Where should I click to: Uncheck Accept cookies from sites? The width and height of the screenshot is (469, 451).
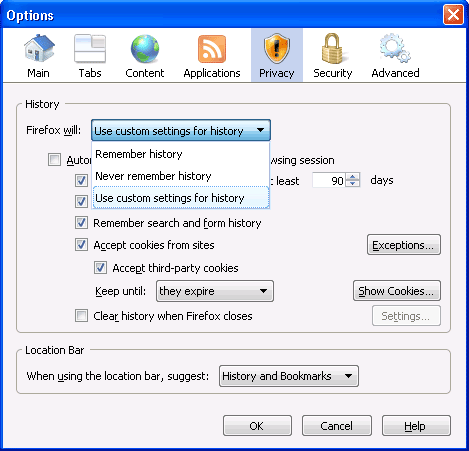tap(81, 245)
